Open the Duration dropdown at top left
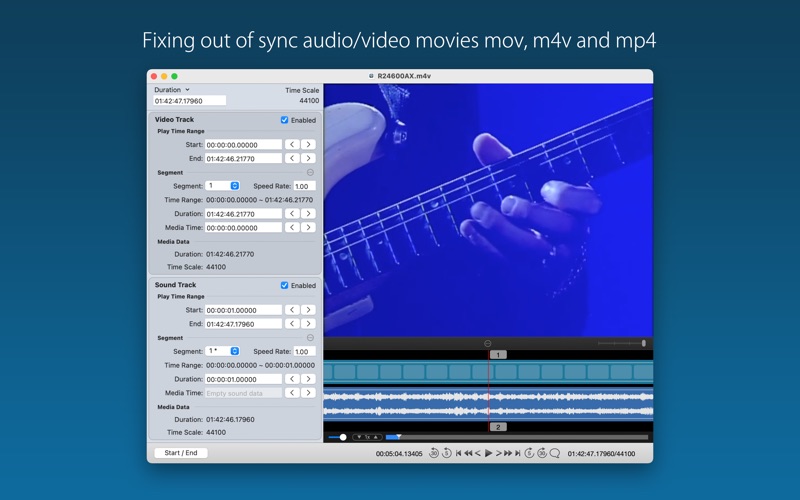The width and height of the screenshot is (800, 500). click(172, 89)
